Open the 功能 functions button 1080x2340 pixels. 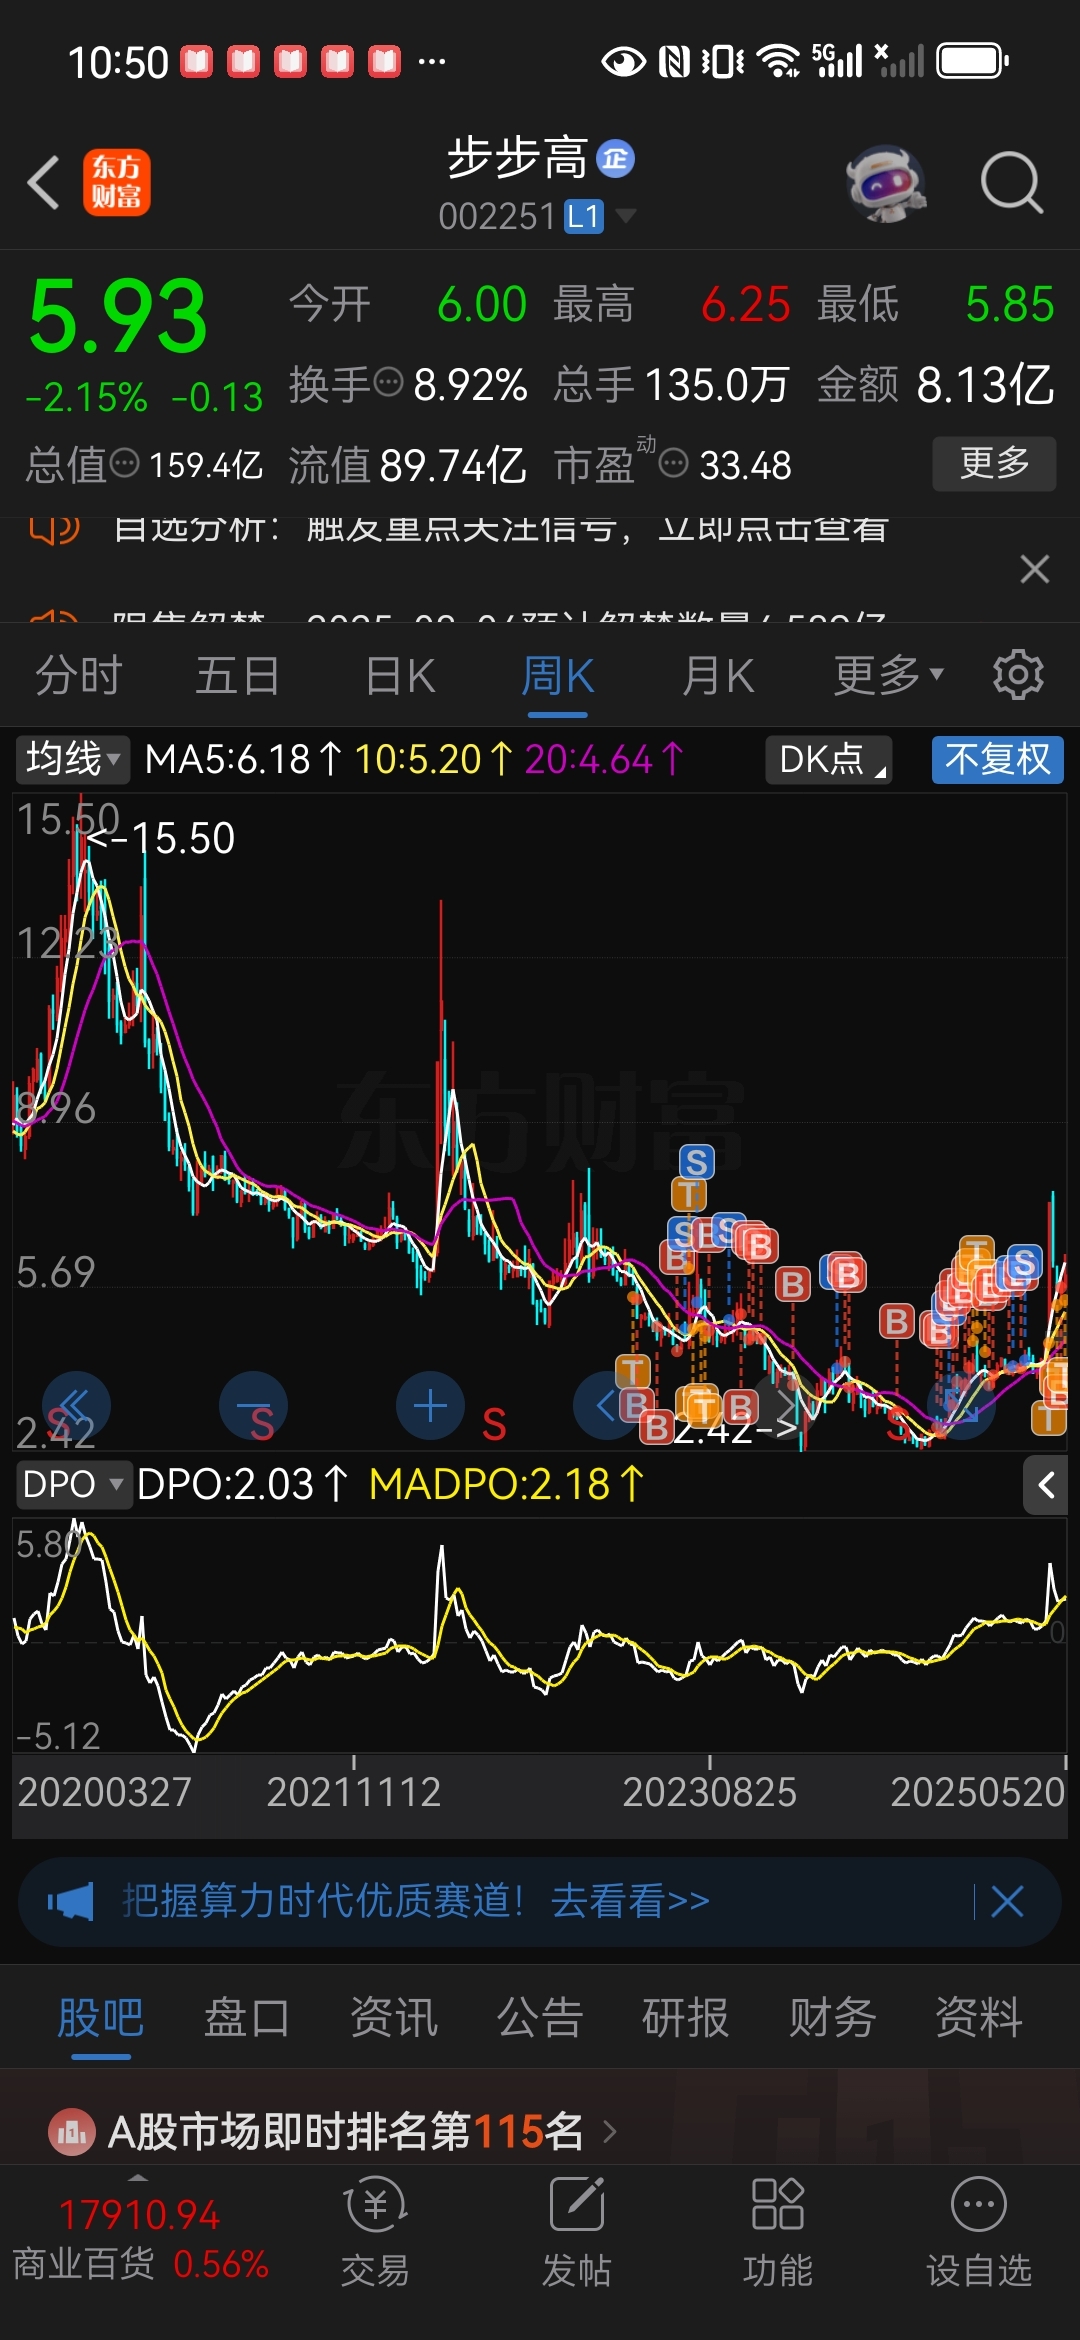(777, 2233)
